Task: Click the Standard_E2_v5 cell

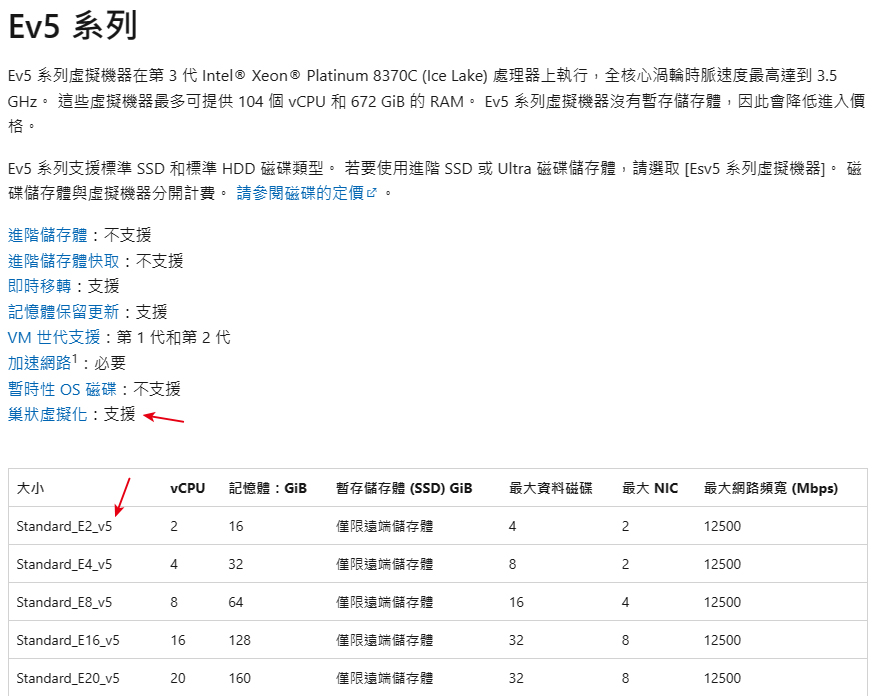Action: click(64, 526)
